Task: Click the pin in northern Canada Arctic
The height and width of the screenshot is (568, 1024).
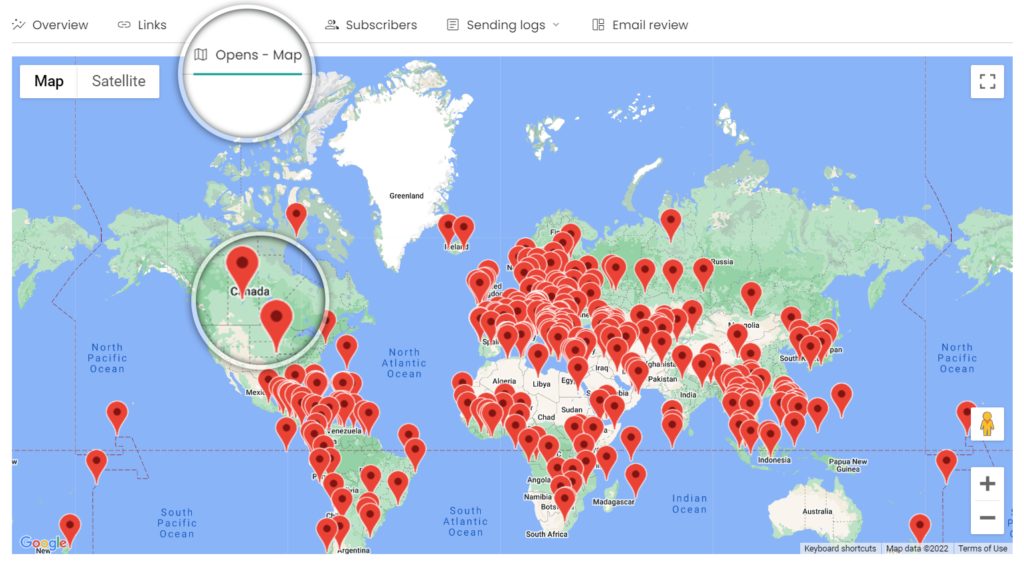Action: (296, 218)
